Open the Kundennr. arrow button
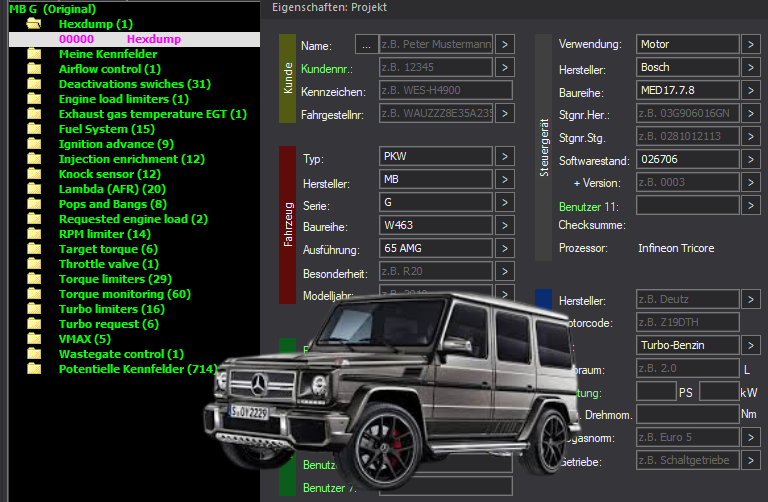Image resolution: width=768 pixels, height=502 pixels. point(504,67)
